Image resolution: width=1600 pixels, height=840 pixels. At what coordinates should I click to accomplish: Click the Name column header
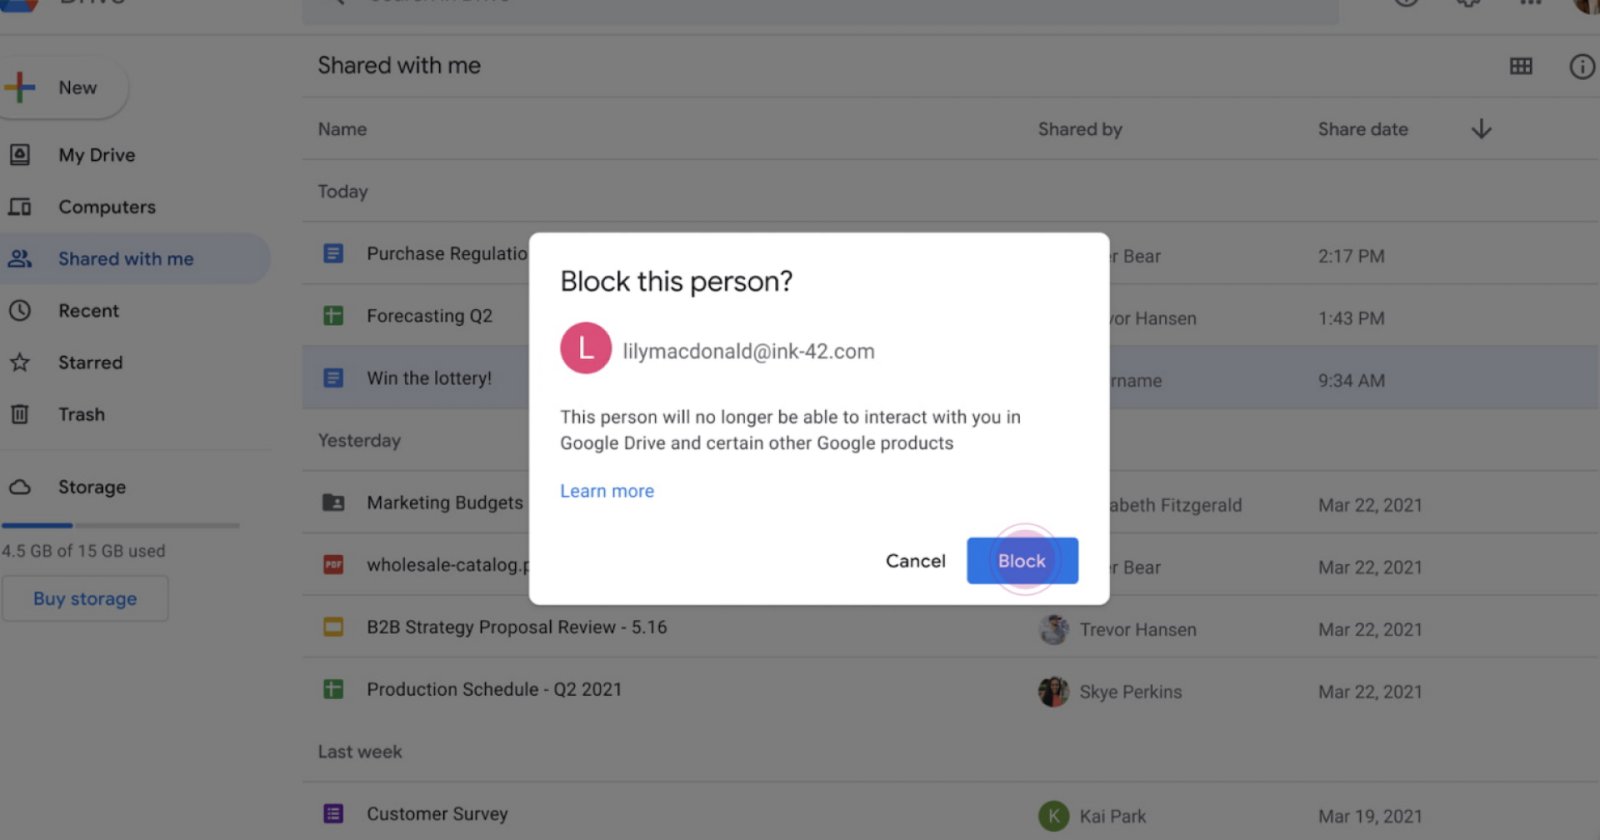[342, 129]
